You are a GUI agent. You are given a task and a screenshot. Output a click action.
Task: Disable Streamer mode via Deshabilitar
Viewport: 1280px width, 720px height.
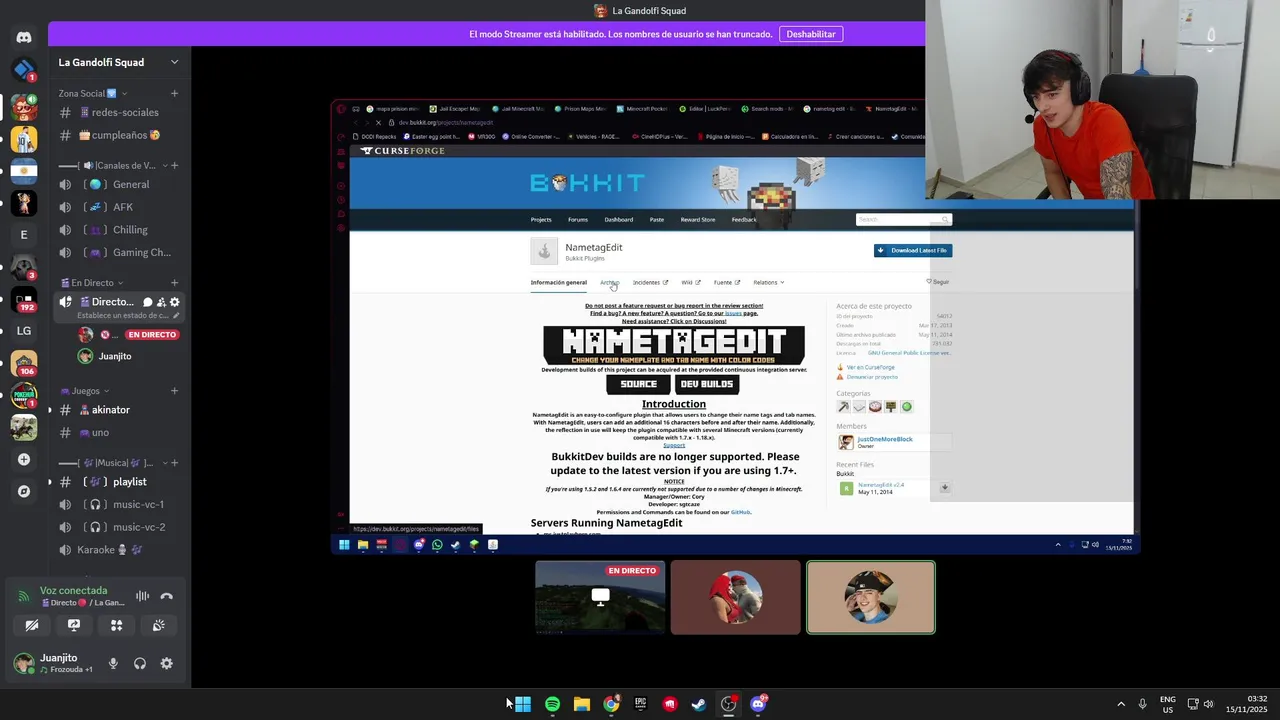[x=811, y=34]
